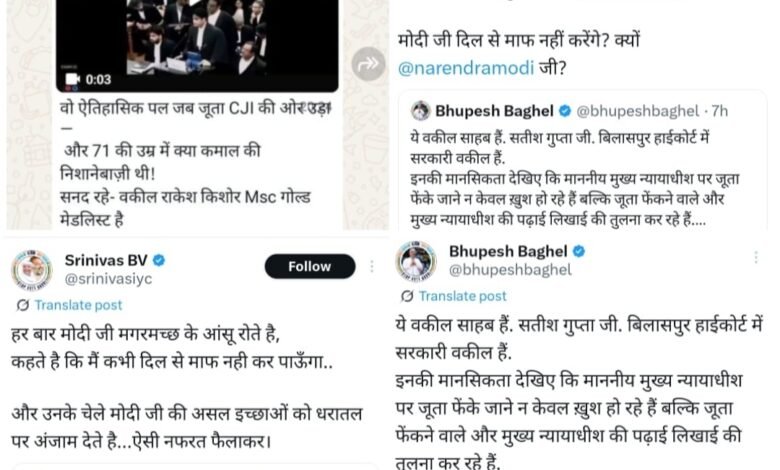Open three-dot menu on Srinivas BV post
This screenshot has width=780, height=470.
coord(372,267)
